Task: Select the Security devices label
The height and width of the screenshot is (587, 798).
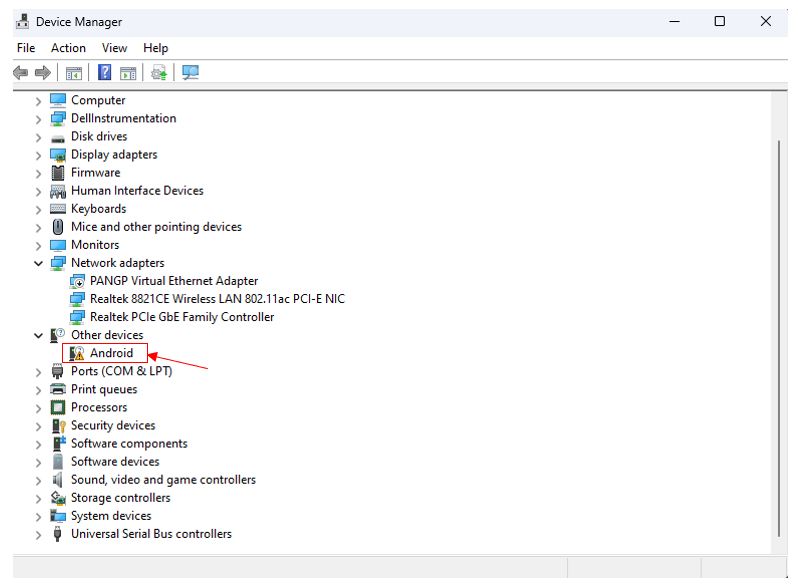Action: (x=113, y=425)
